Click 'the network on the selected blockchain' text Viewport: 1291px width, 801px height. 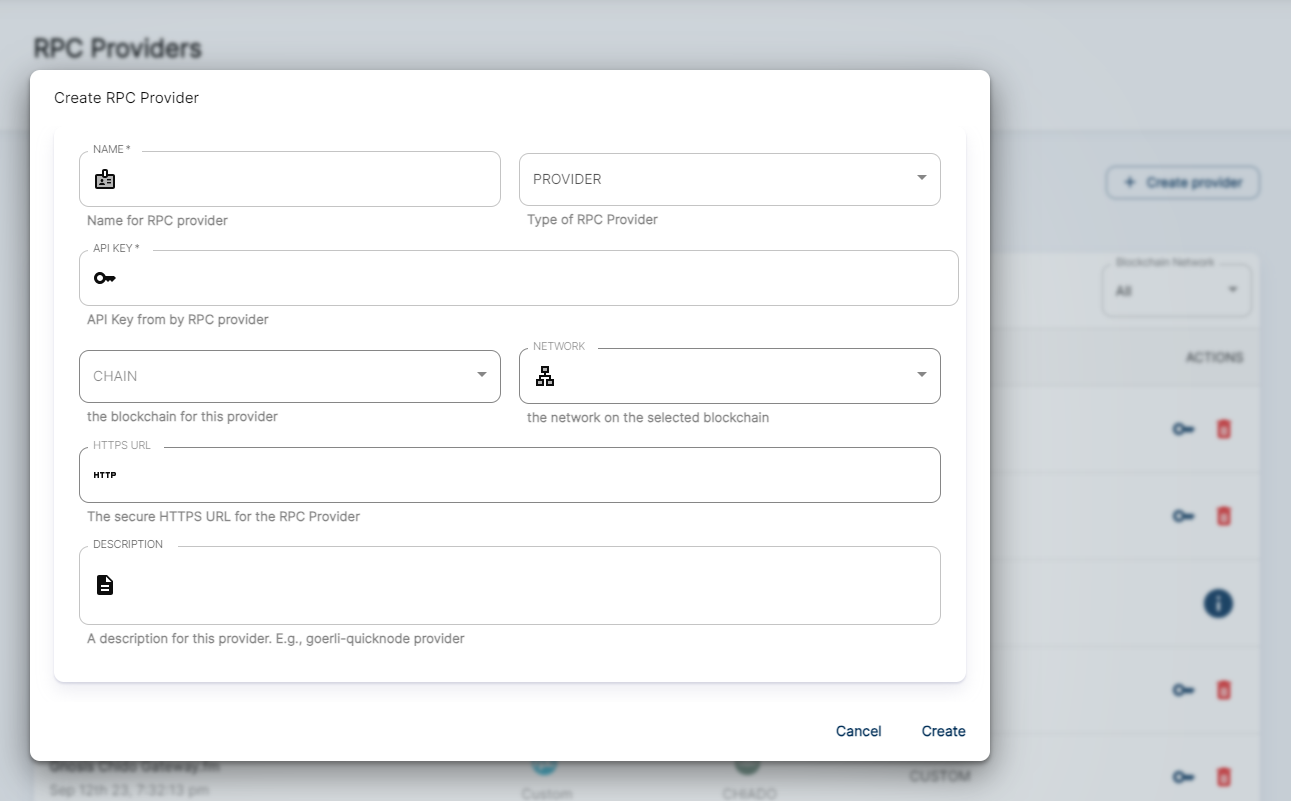(x=648, y=417)
